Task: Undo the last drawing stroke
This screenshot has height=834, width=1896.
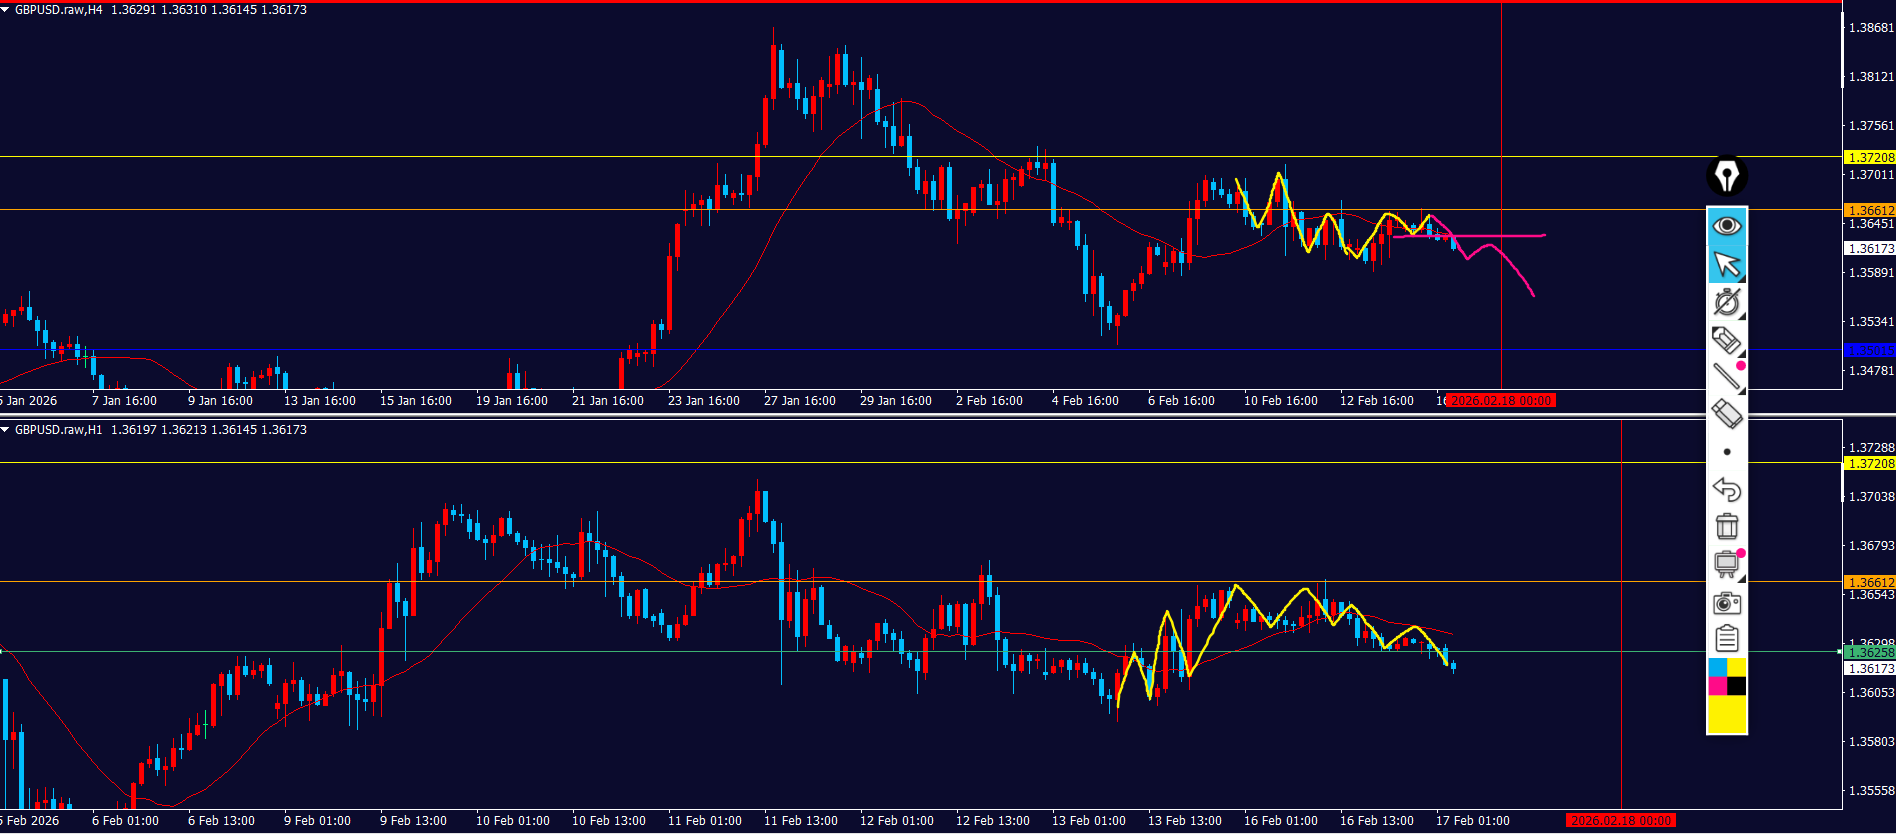Action: point(1726,490)
